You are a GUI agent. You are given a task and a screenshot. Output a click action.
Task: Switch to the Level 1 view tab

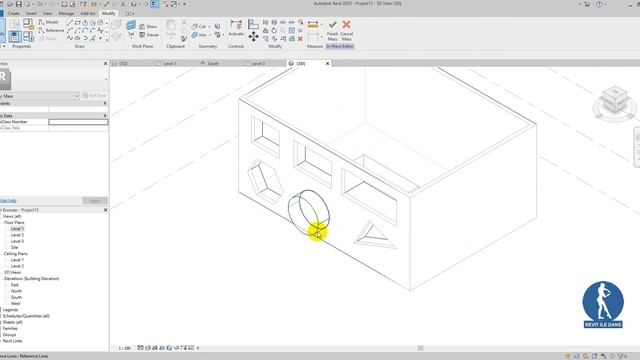(169, 64)
